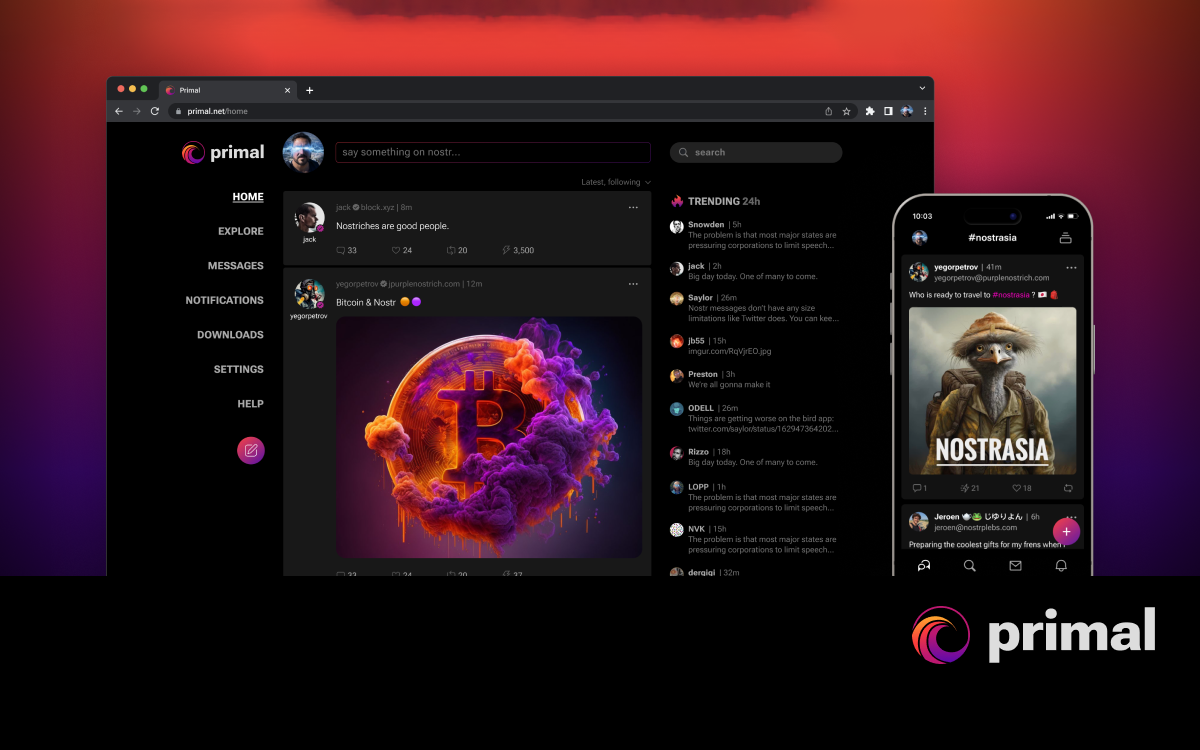Open SETTINGS in the left navigation
1200x750 pixels.
[238, 369]
